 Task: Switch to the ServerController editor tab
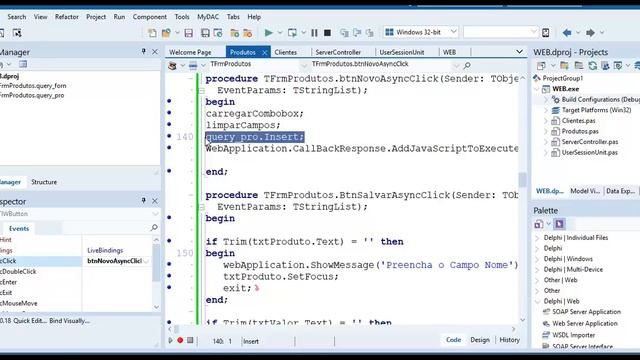tap(338, 52)
